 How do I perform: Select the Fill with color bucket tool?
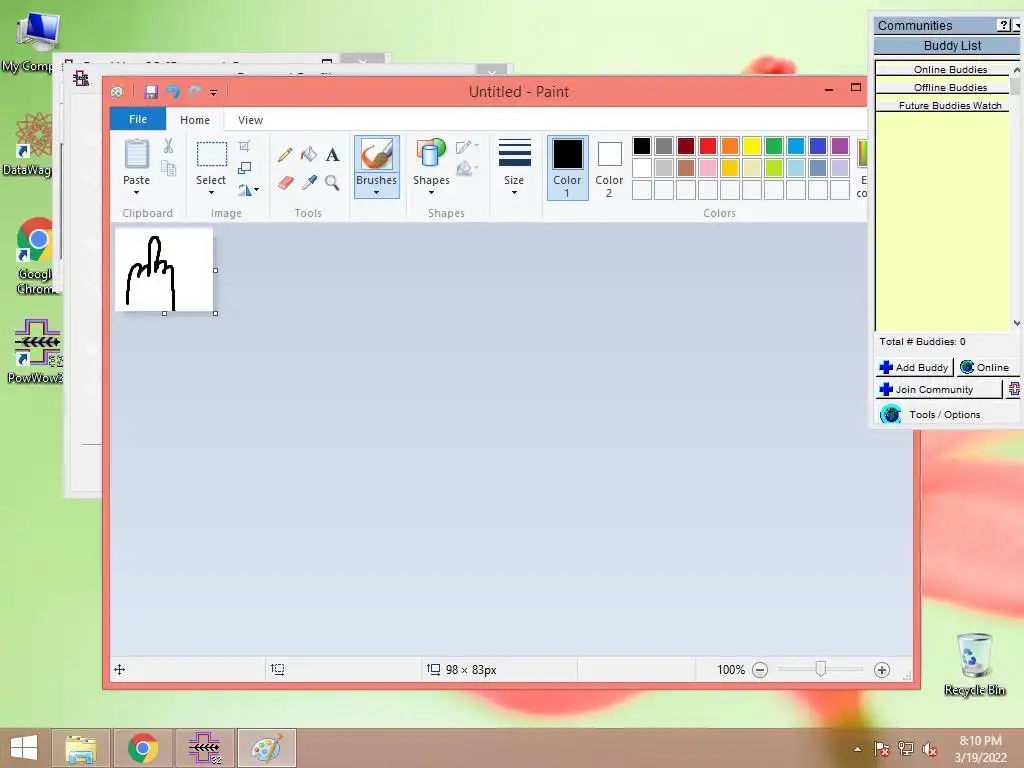click(309, 155)
